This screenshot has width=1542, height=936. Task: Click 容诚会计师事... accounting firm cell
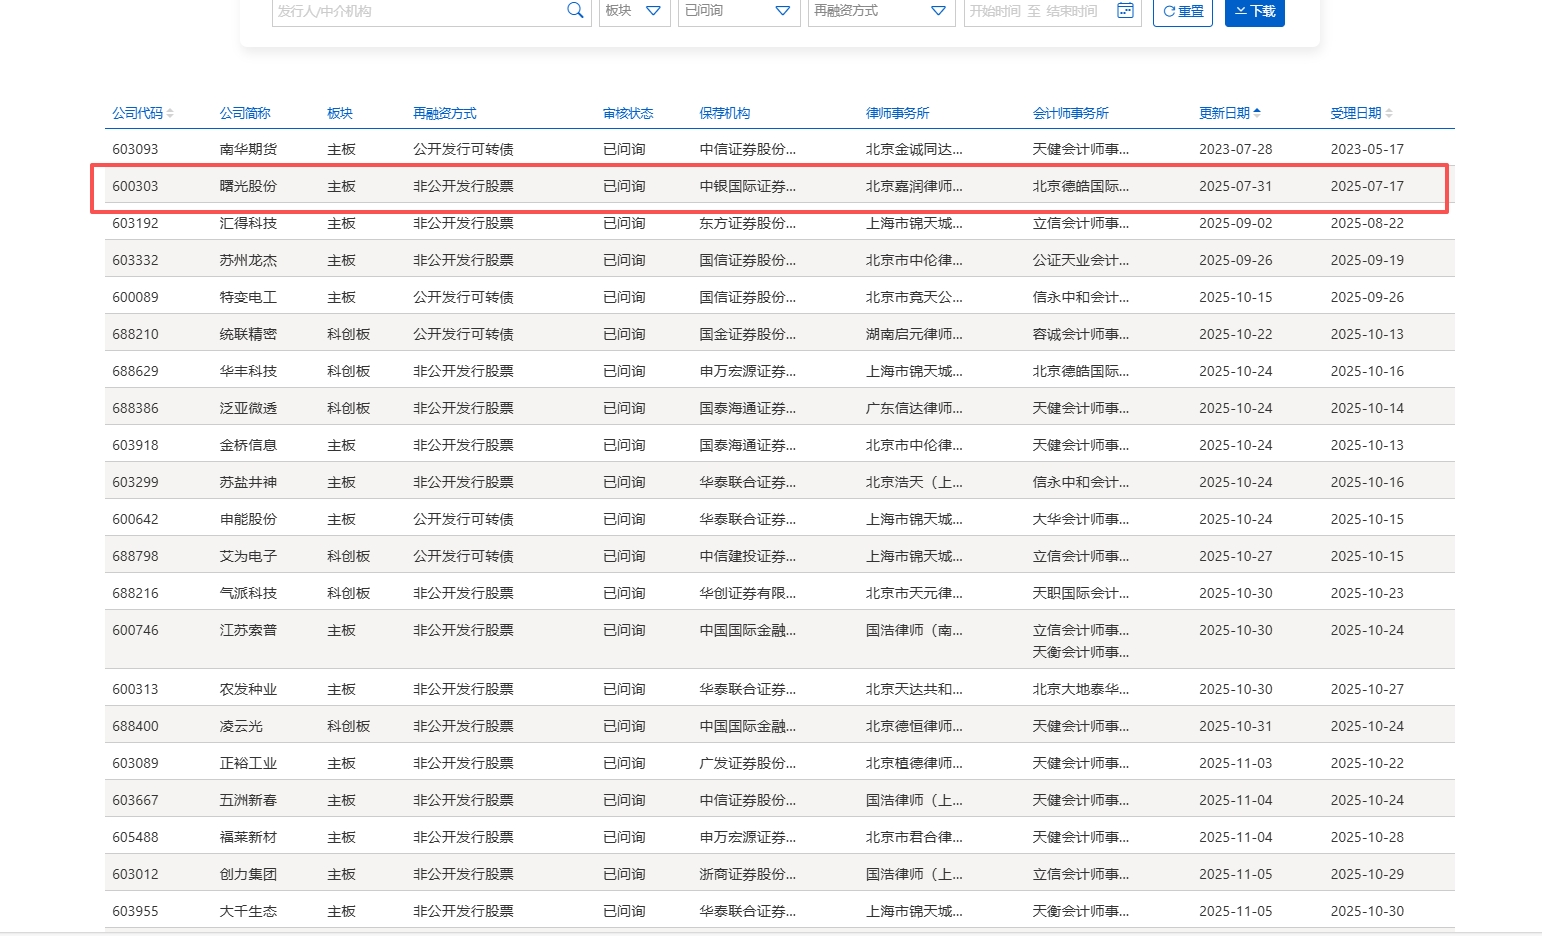point(1081,334)
